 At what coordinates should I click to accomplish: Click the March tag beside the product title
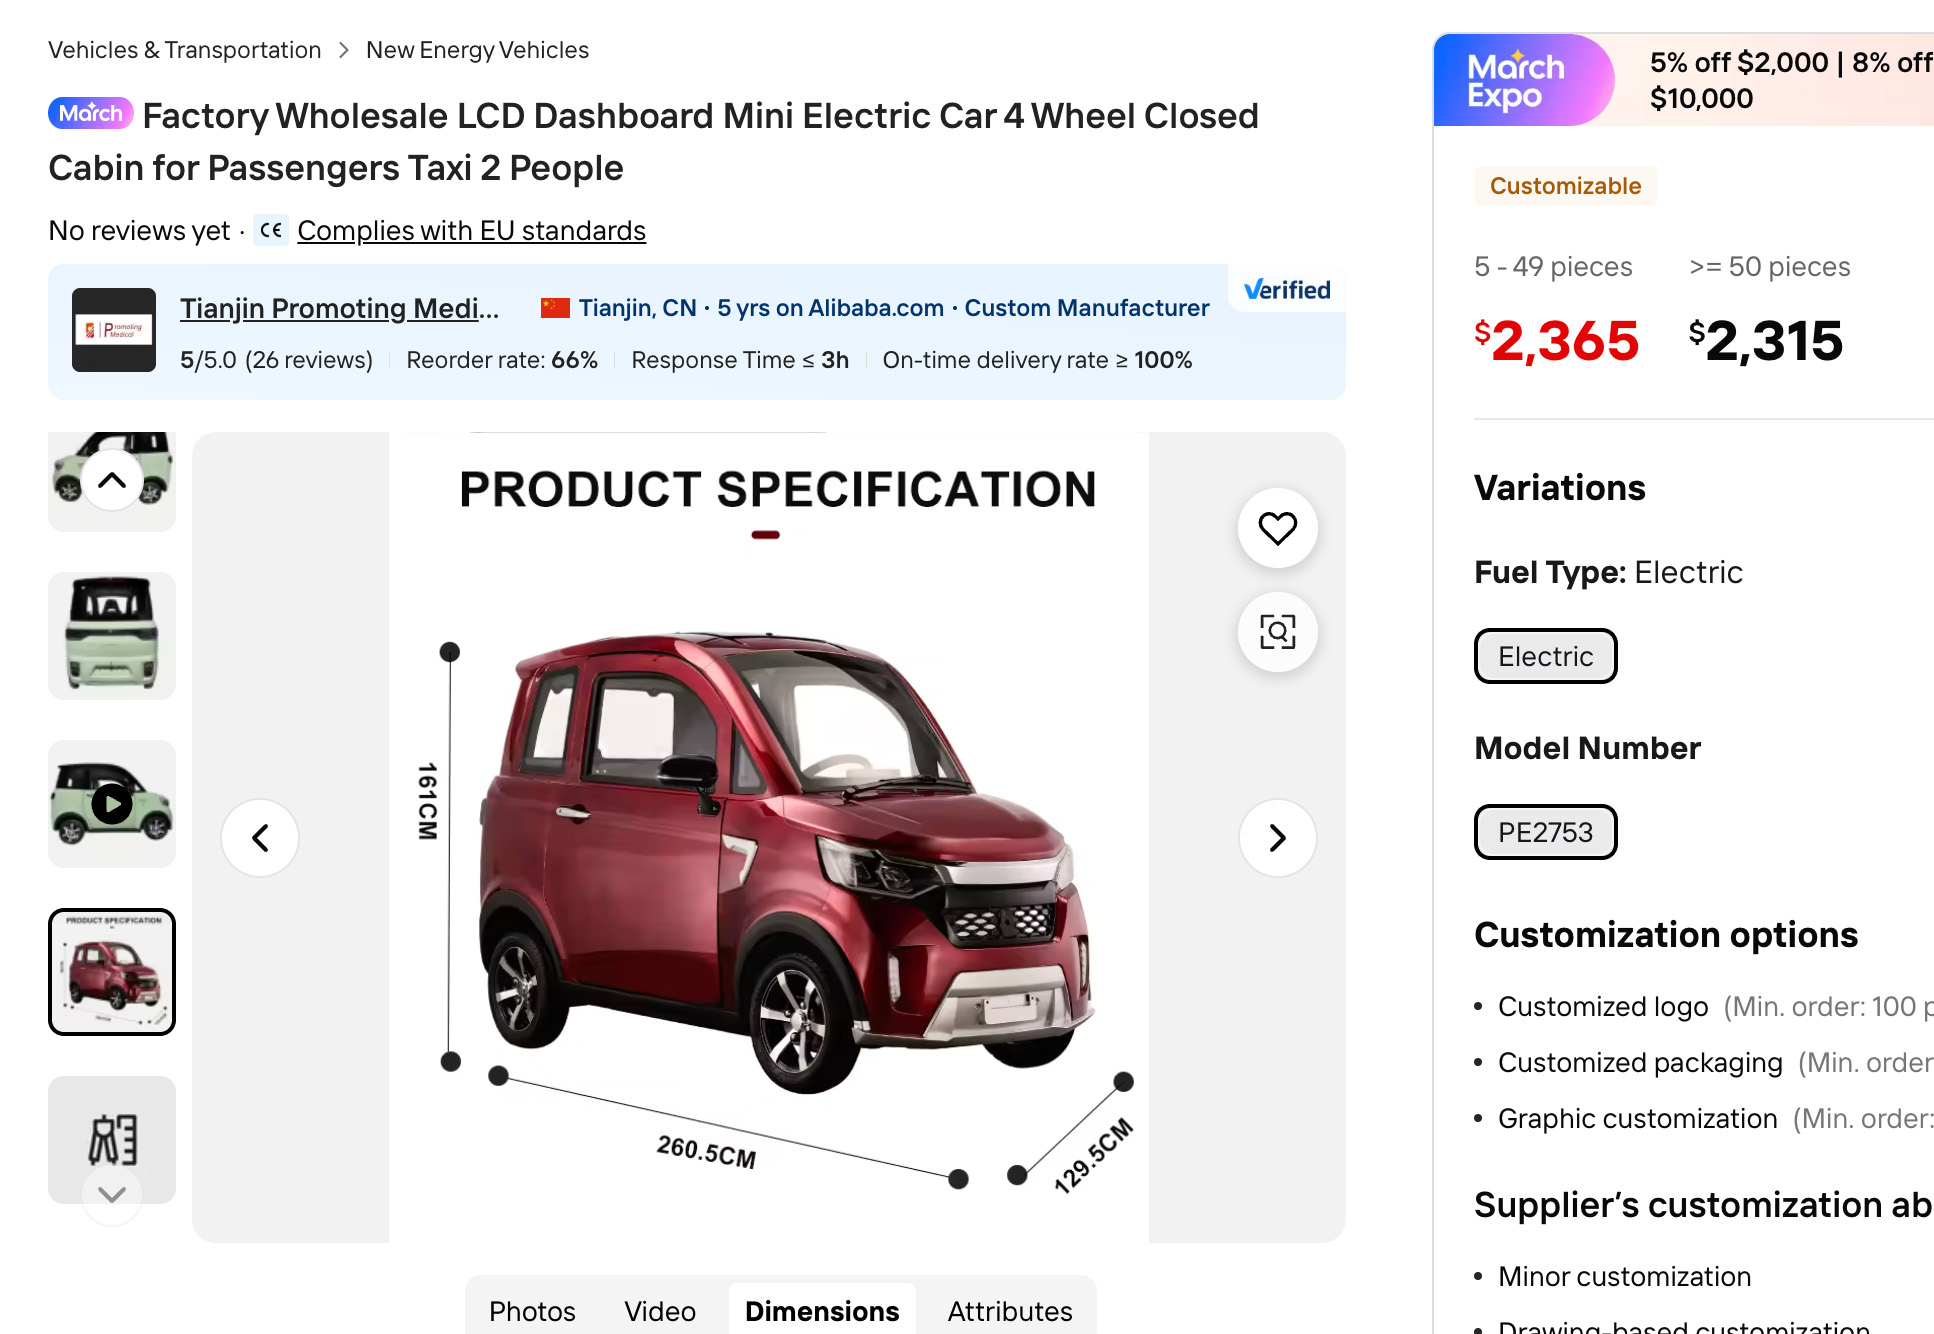click(90, 113)
